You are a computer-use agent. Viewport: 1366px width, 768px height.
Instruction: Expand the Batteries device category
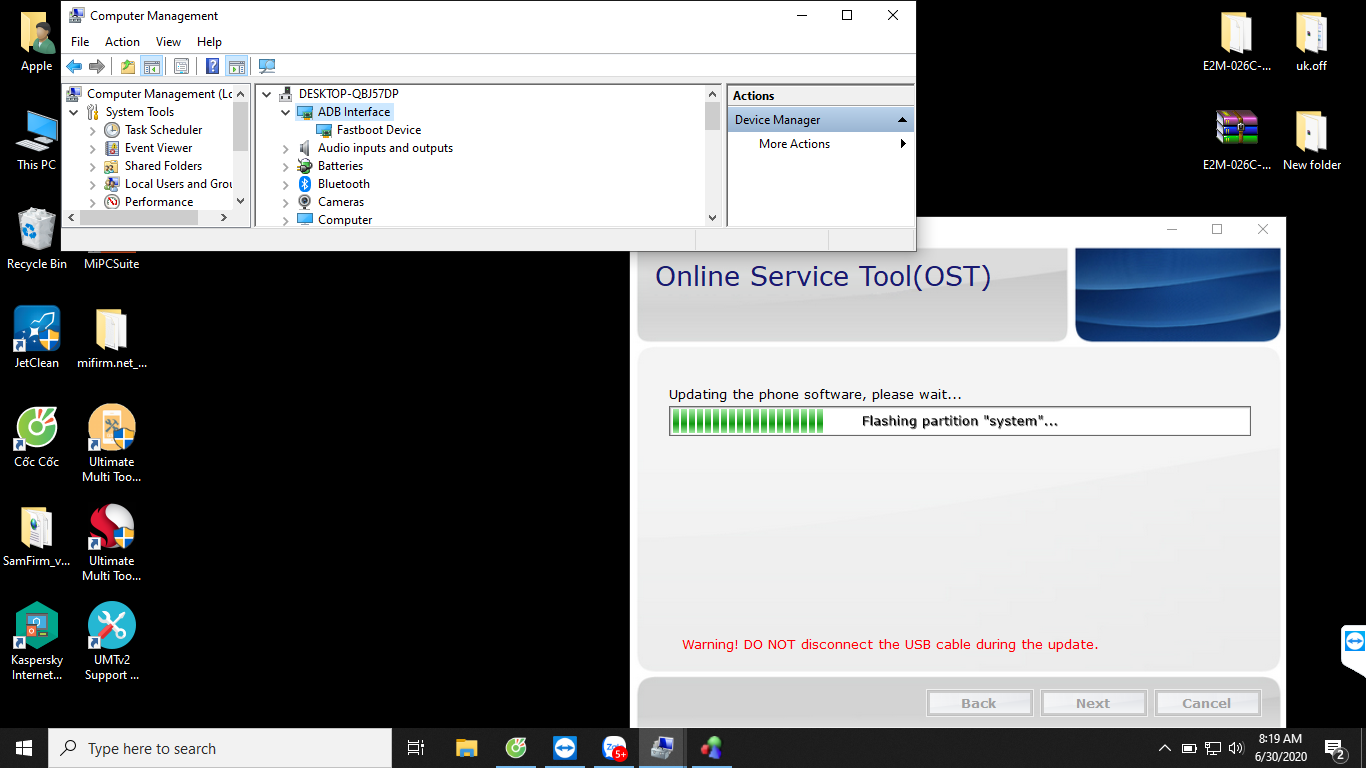(285, 166)
